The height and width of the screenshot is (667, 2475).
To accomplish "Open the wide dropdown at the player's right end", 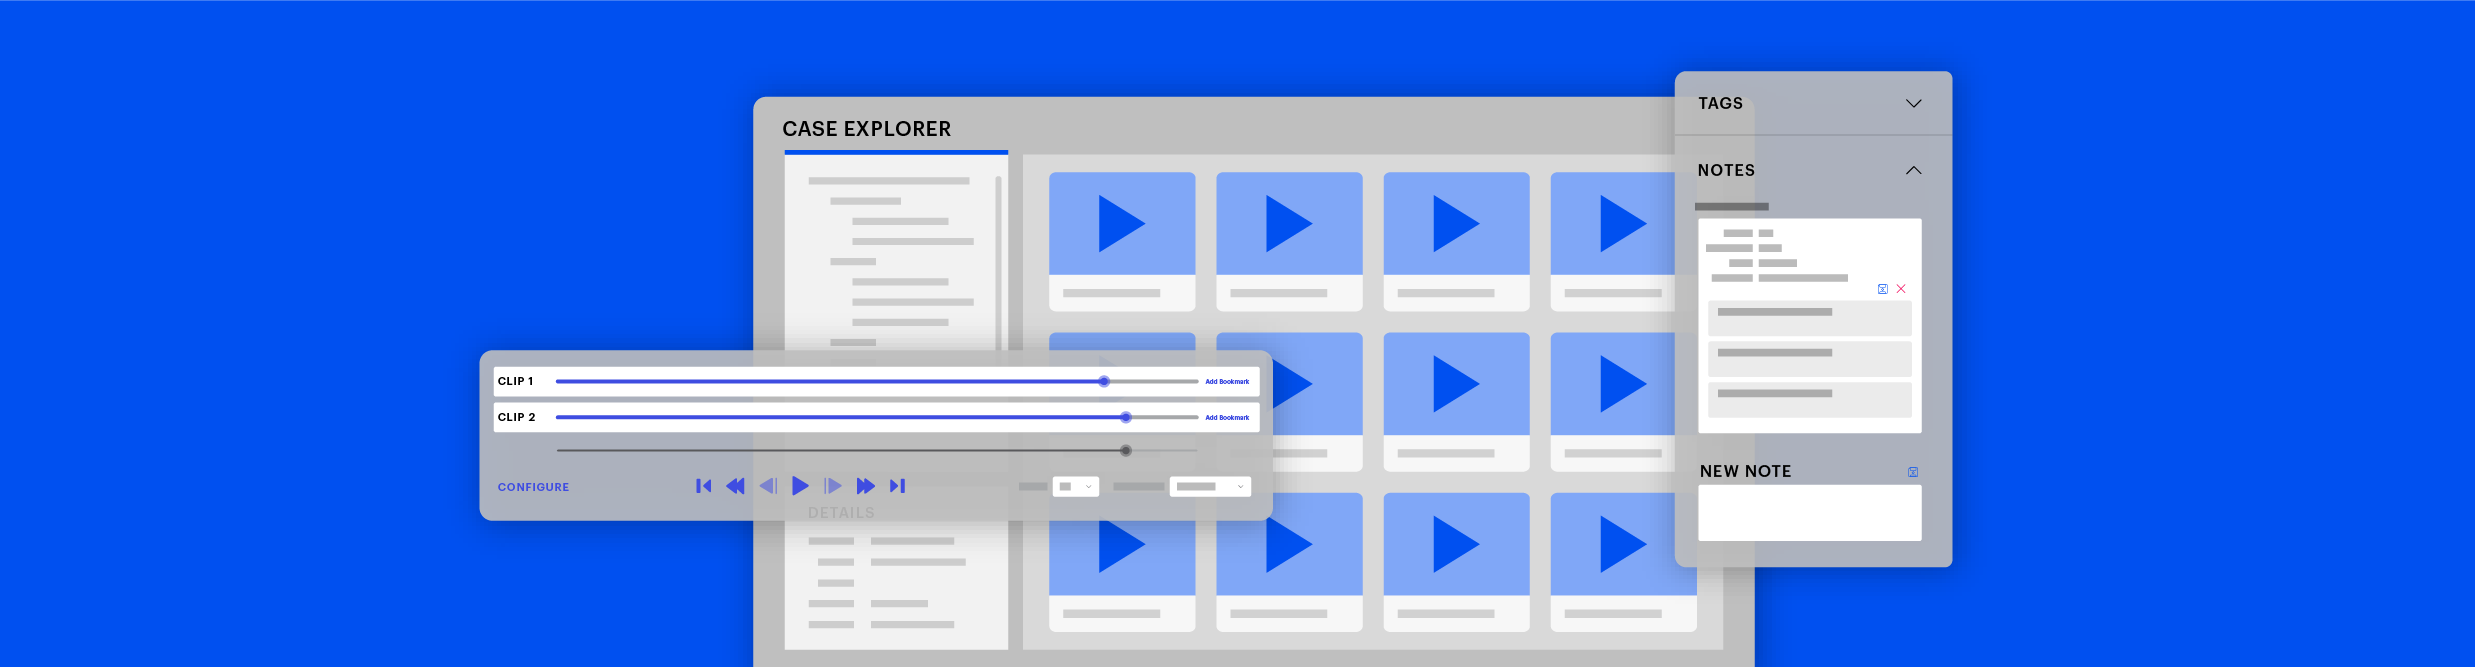I will 1210,487.
